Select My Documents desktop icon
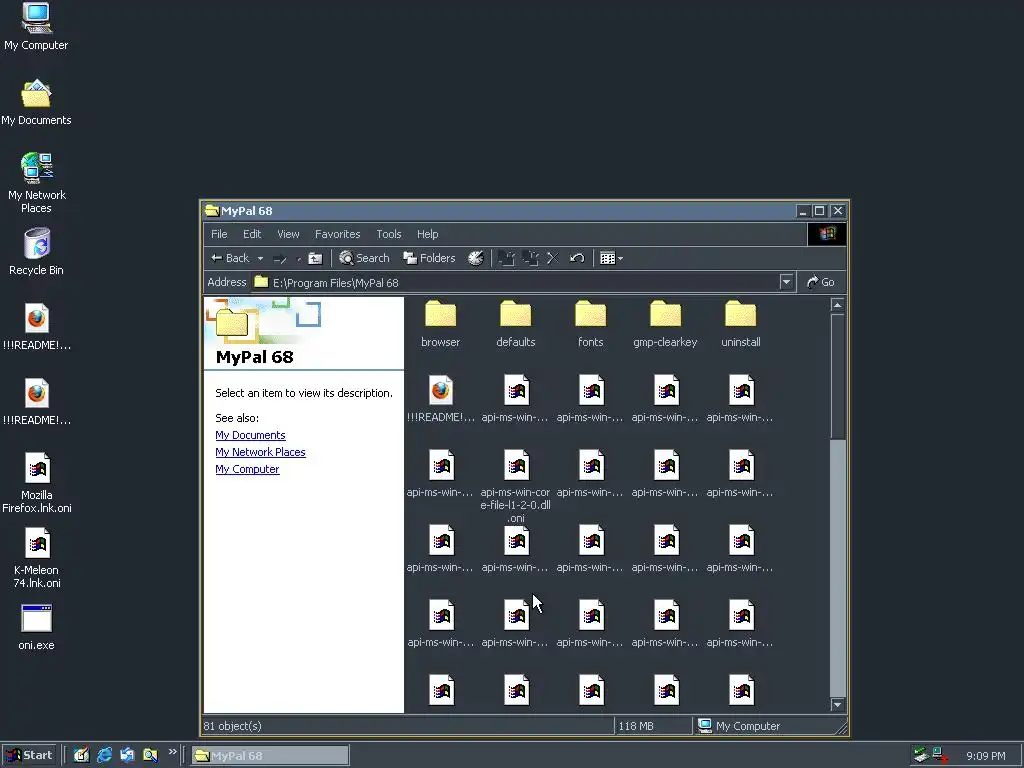 point(36,102)
